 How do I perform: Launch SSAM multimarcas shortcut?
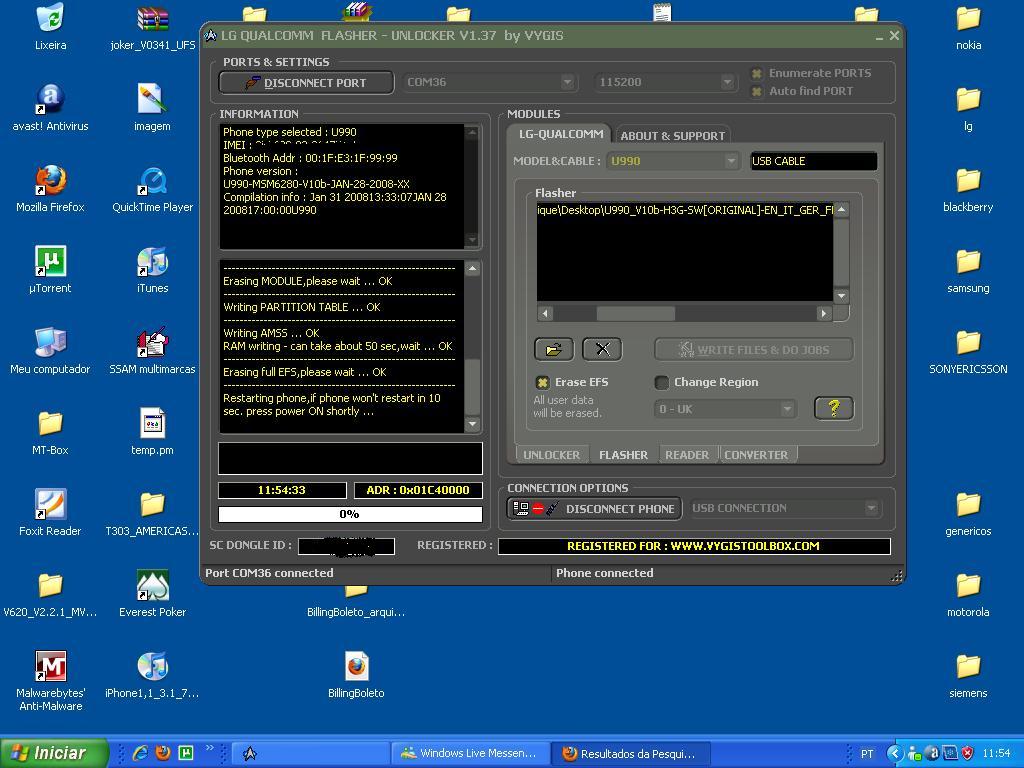click(152, 342)
